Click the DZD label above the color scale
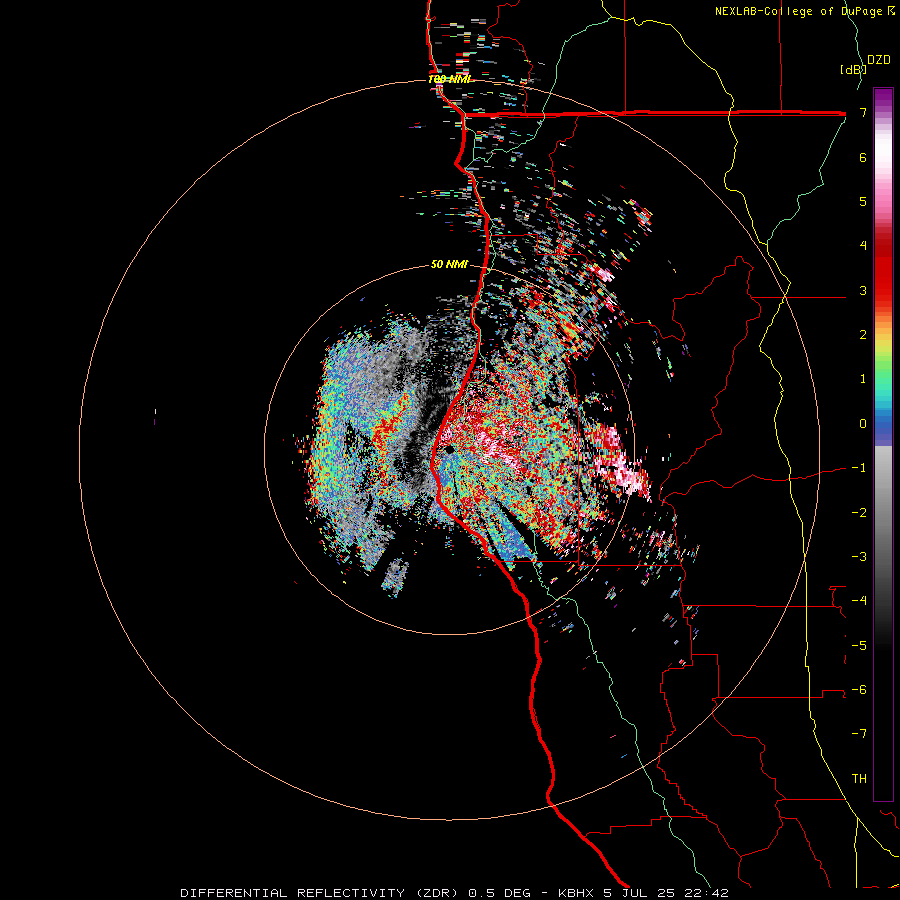 tap(879, 60)
